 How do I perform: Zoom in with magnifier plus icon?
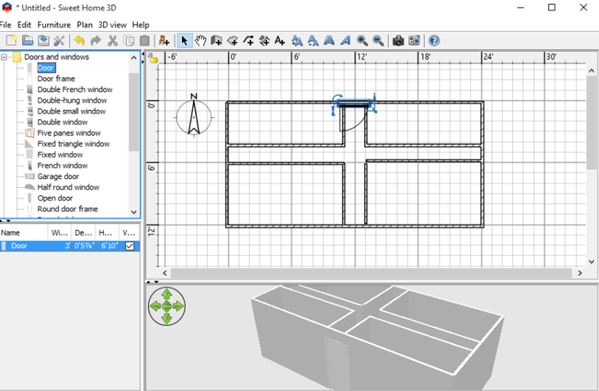click(362, 40)
